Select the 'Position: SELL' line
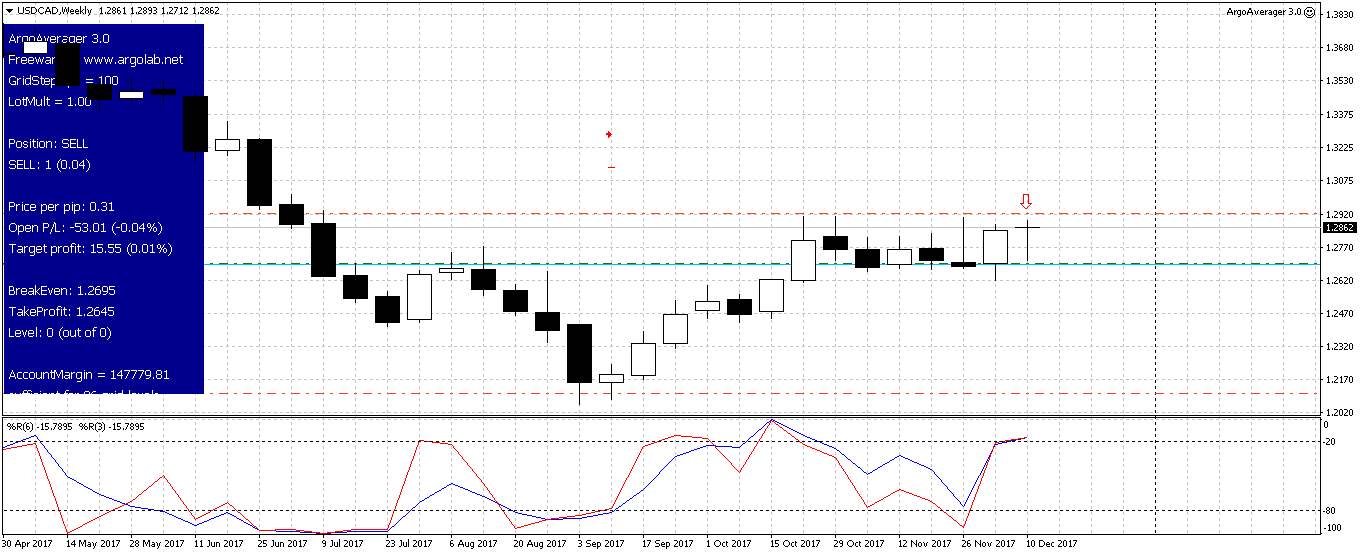The image size is (1360, 555). click(48, 144)
